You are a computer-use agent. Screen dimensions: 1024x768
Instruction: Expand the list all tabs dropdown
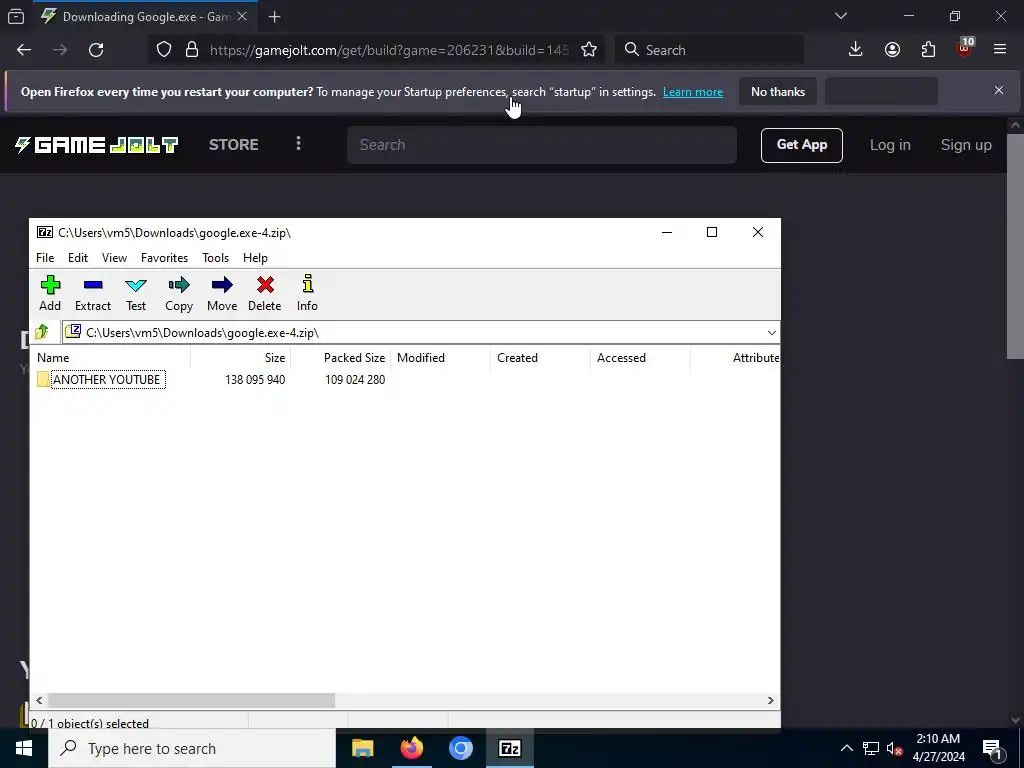(841, 16)
